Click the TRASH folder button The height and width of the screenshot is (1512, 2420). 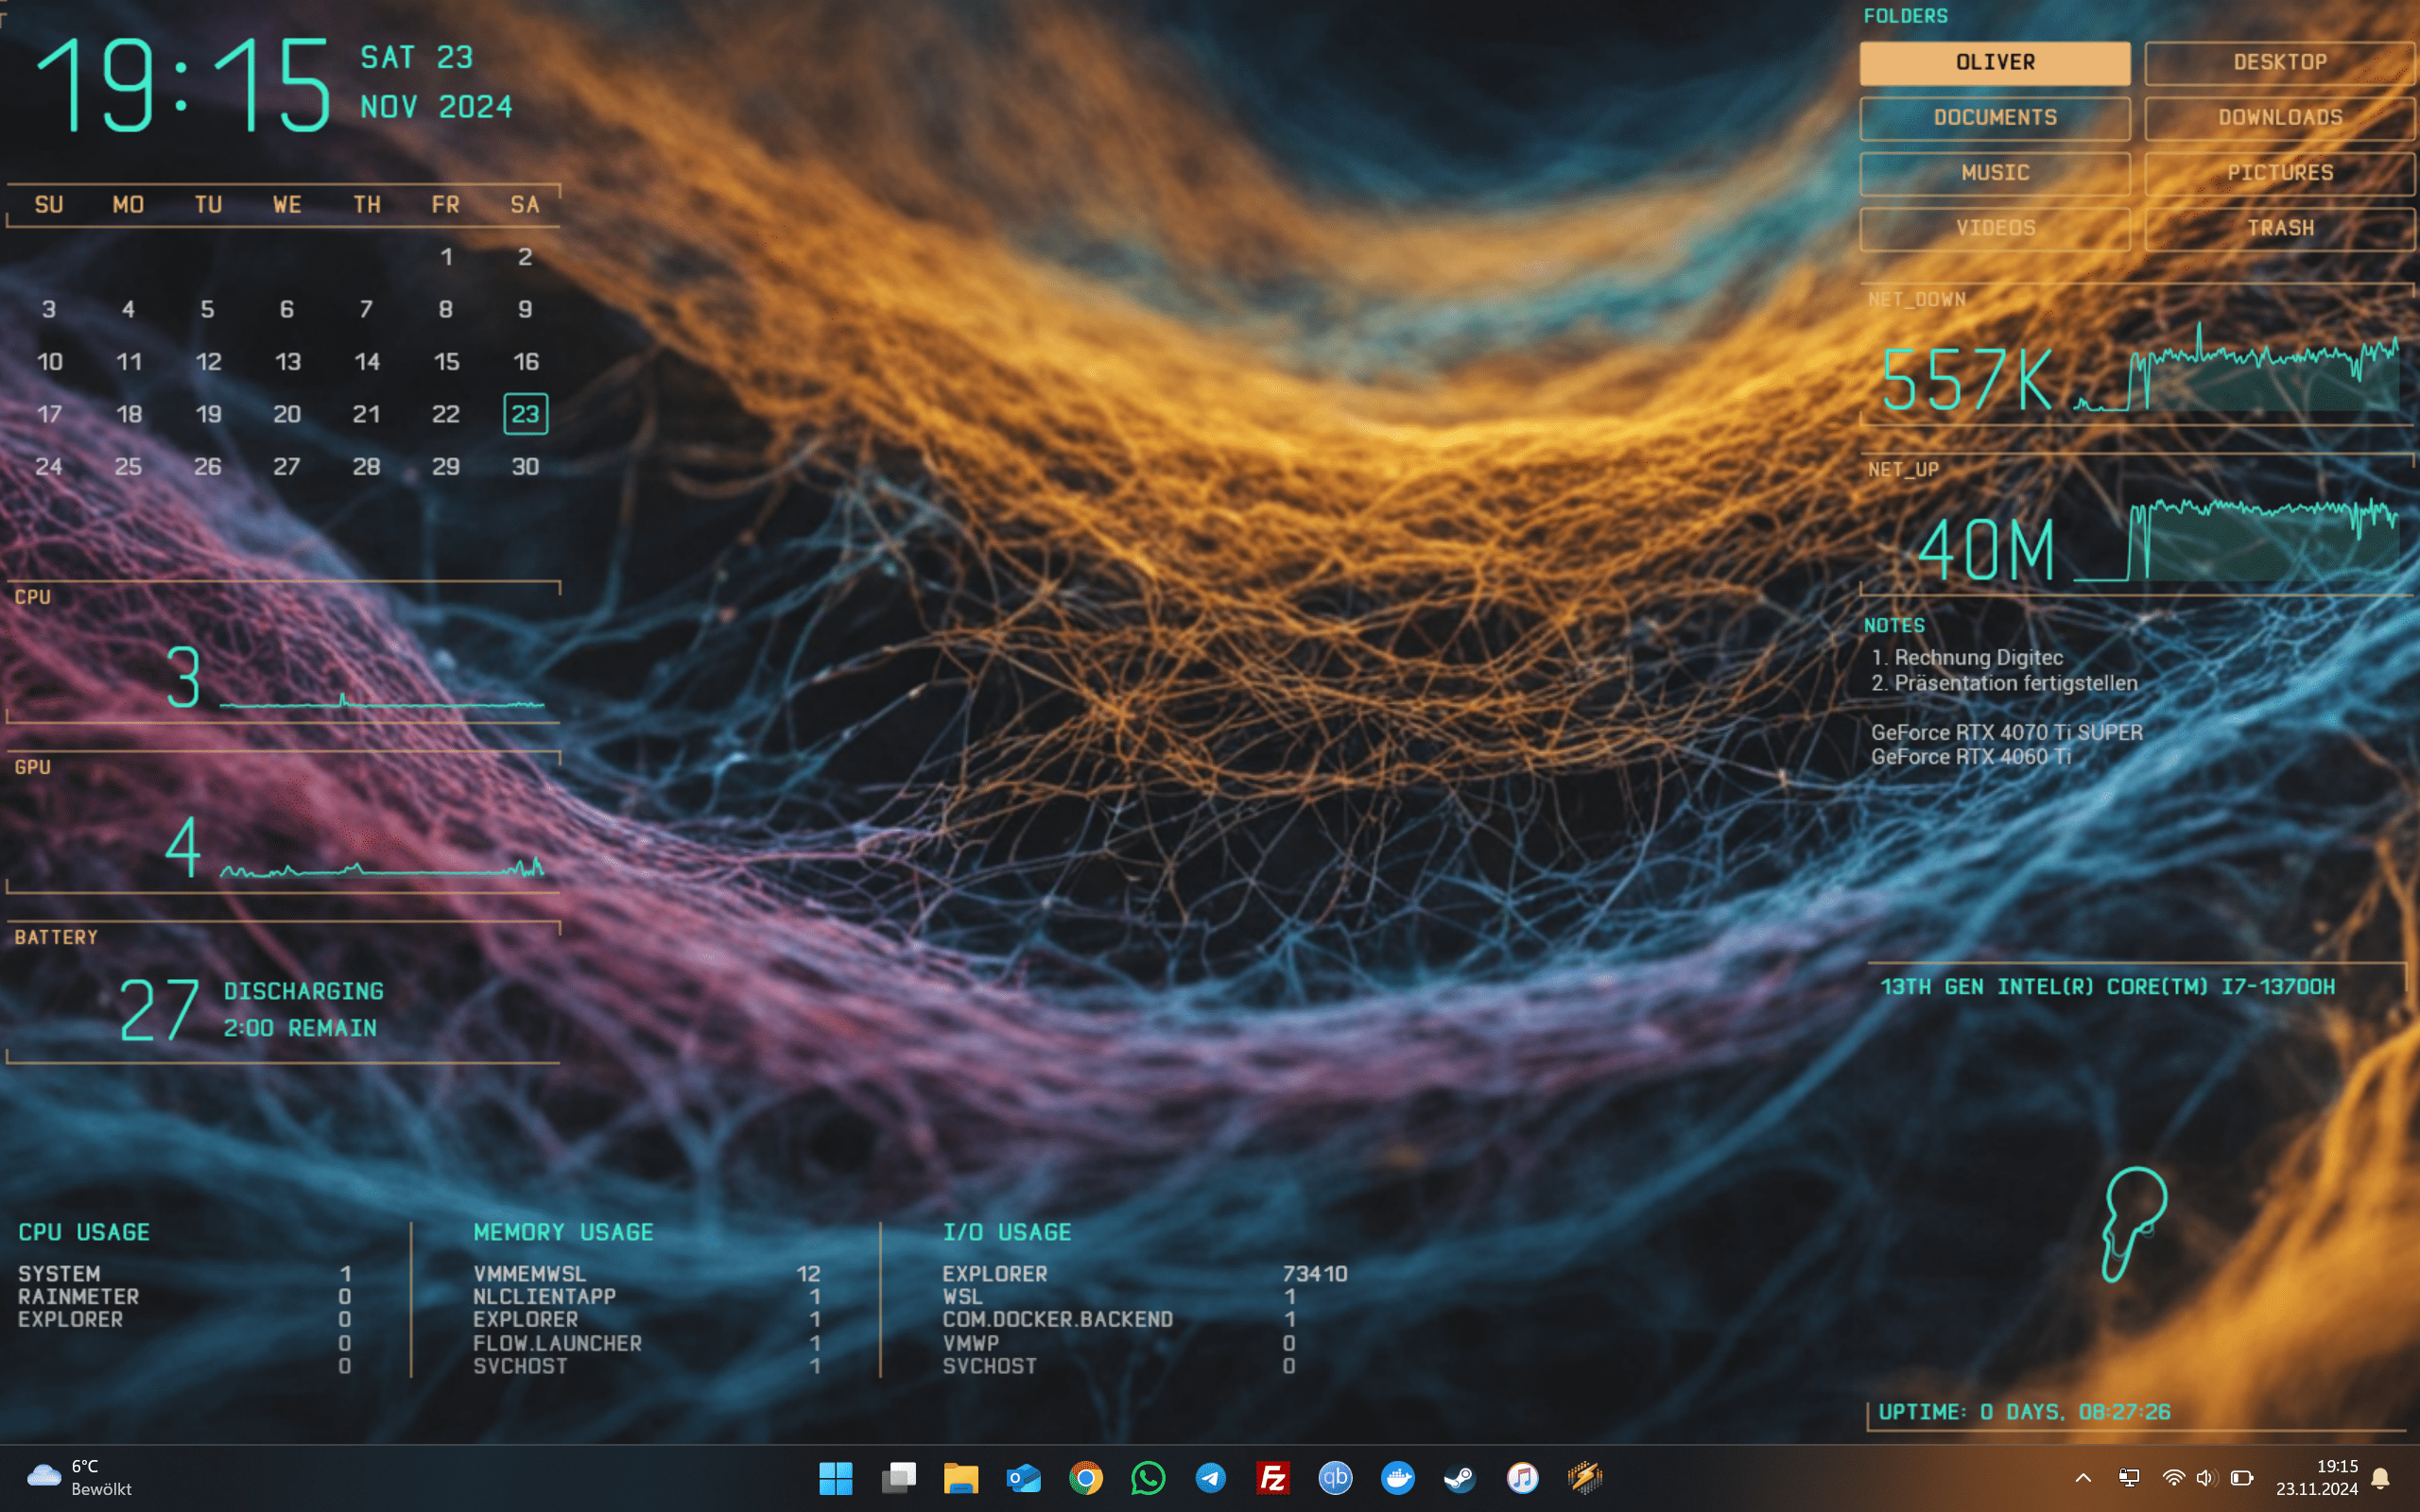2279,228
